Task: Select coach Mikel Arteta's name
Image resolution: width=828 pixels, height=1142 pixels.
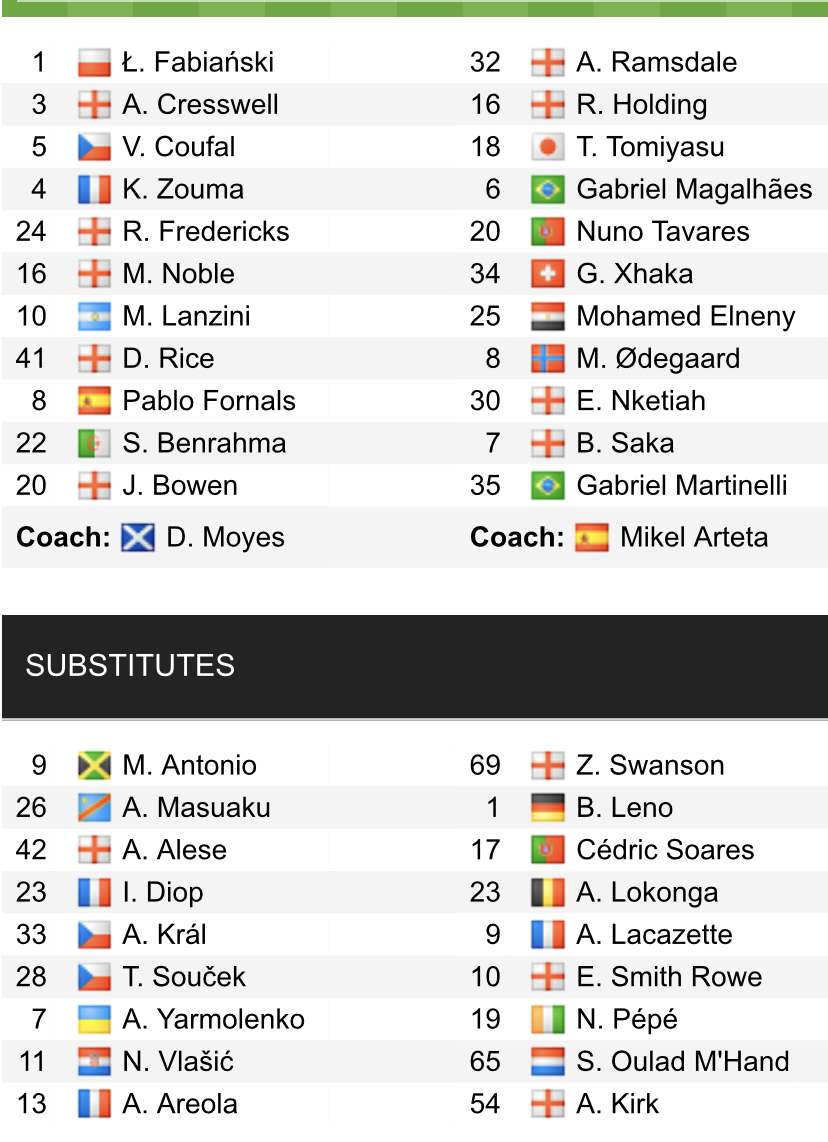Action: 694,537
